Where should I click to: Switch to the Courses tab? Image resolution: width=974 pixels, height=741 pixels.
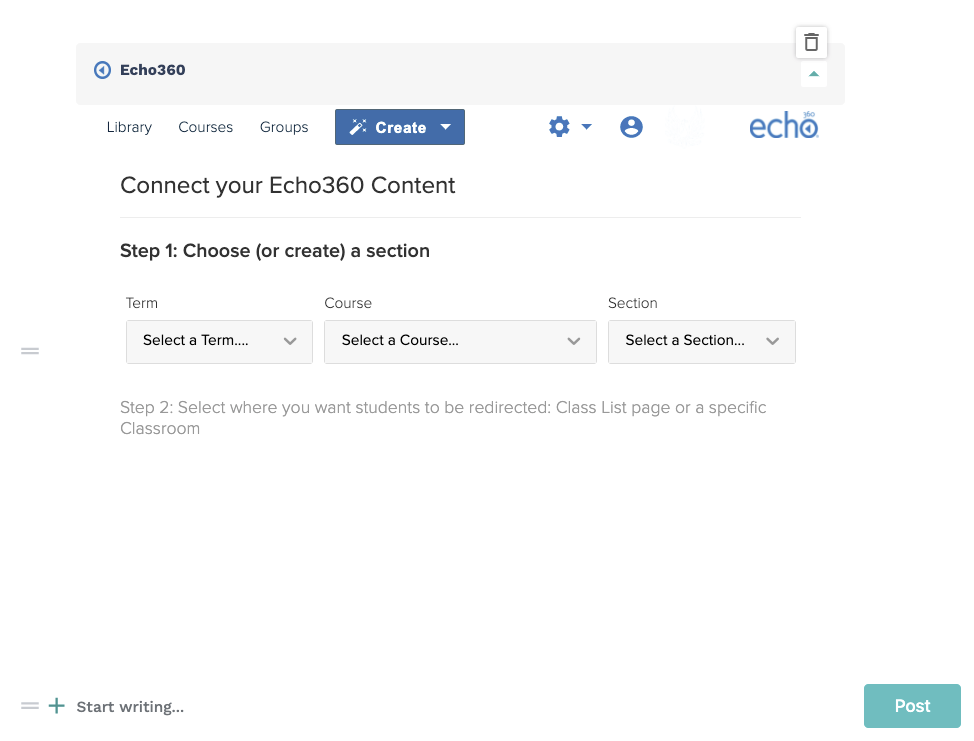[206, 127]
